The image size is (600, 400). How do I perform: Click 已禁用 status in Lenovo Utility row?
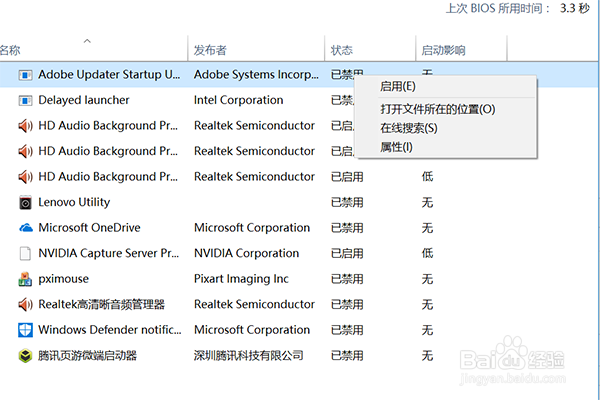click(347, 202)
